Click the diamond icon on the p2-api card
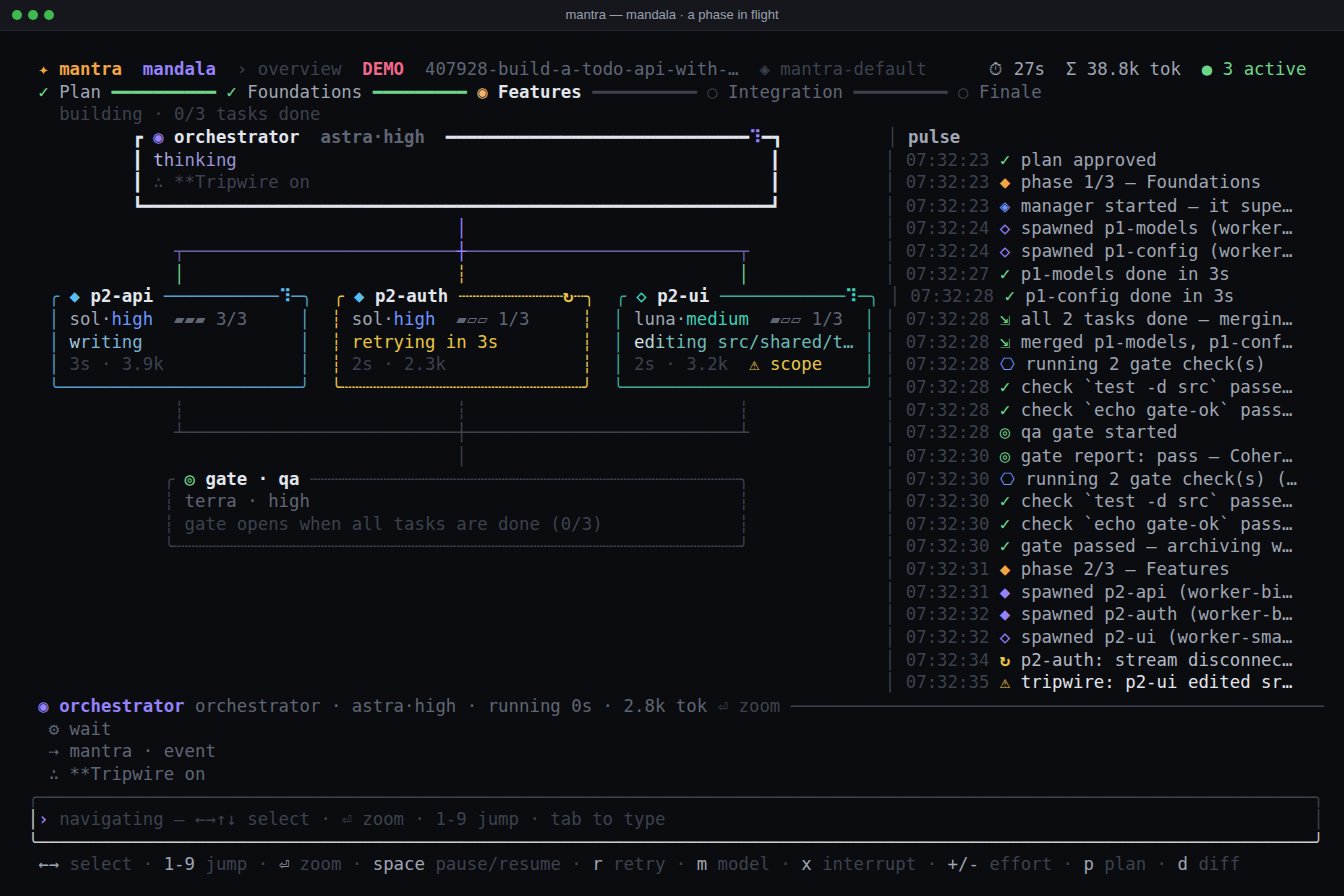 pyautogui.click(x=75, y=296)
